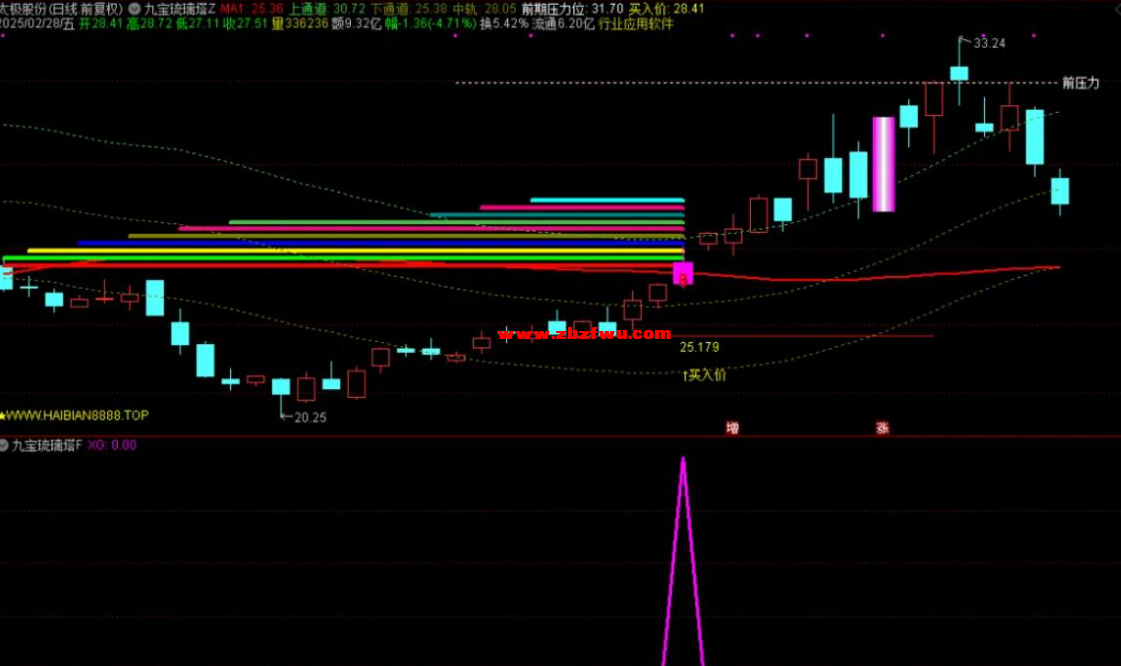Click the top cyan horizontal level bar
This screenshot has width=1121, height=666.
607,201
